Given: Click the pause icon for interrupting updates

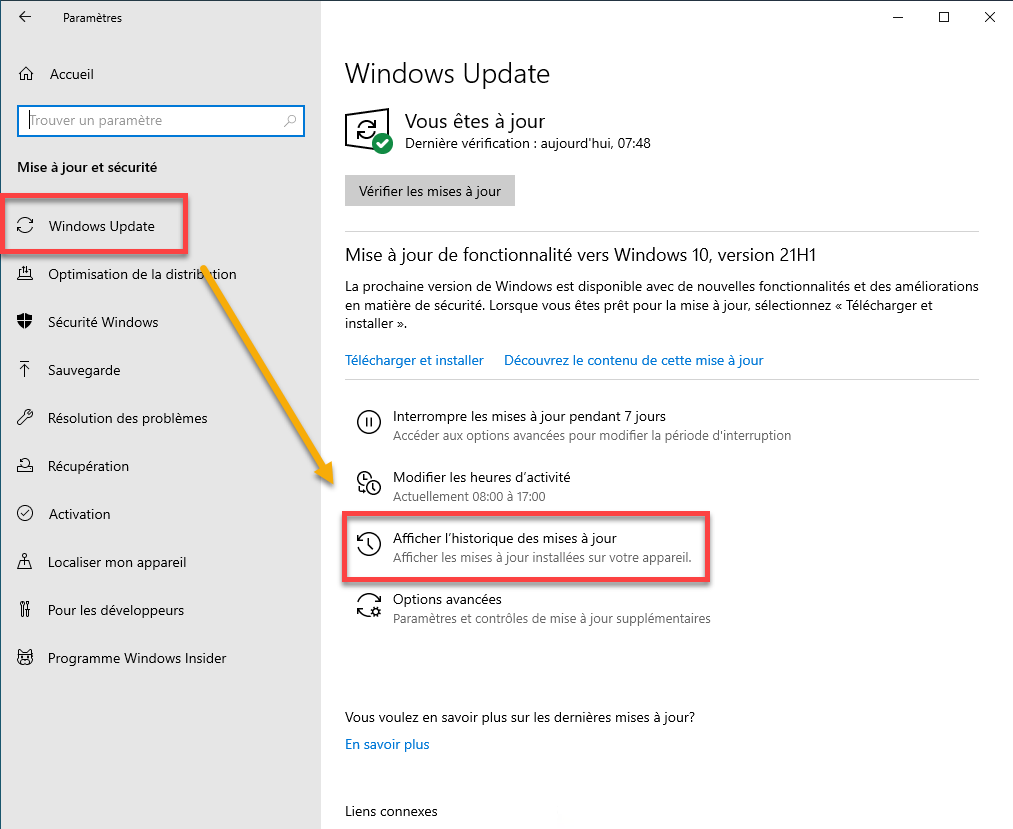Looking at the screenshot, I should [x=369, y=423].
